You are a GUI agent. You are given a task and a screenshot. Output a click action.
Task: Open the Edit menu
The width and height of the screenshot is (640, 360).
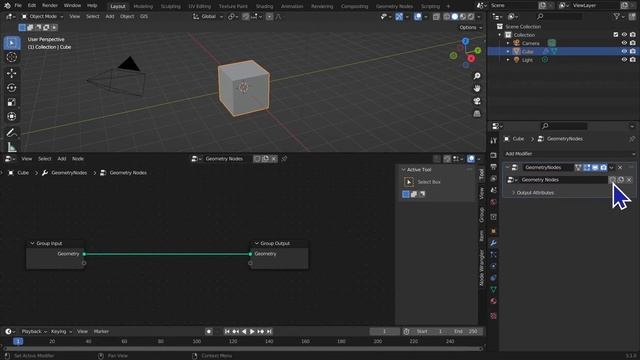[x=31, y=6]
